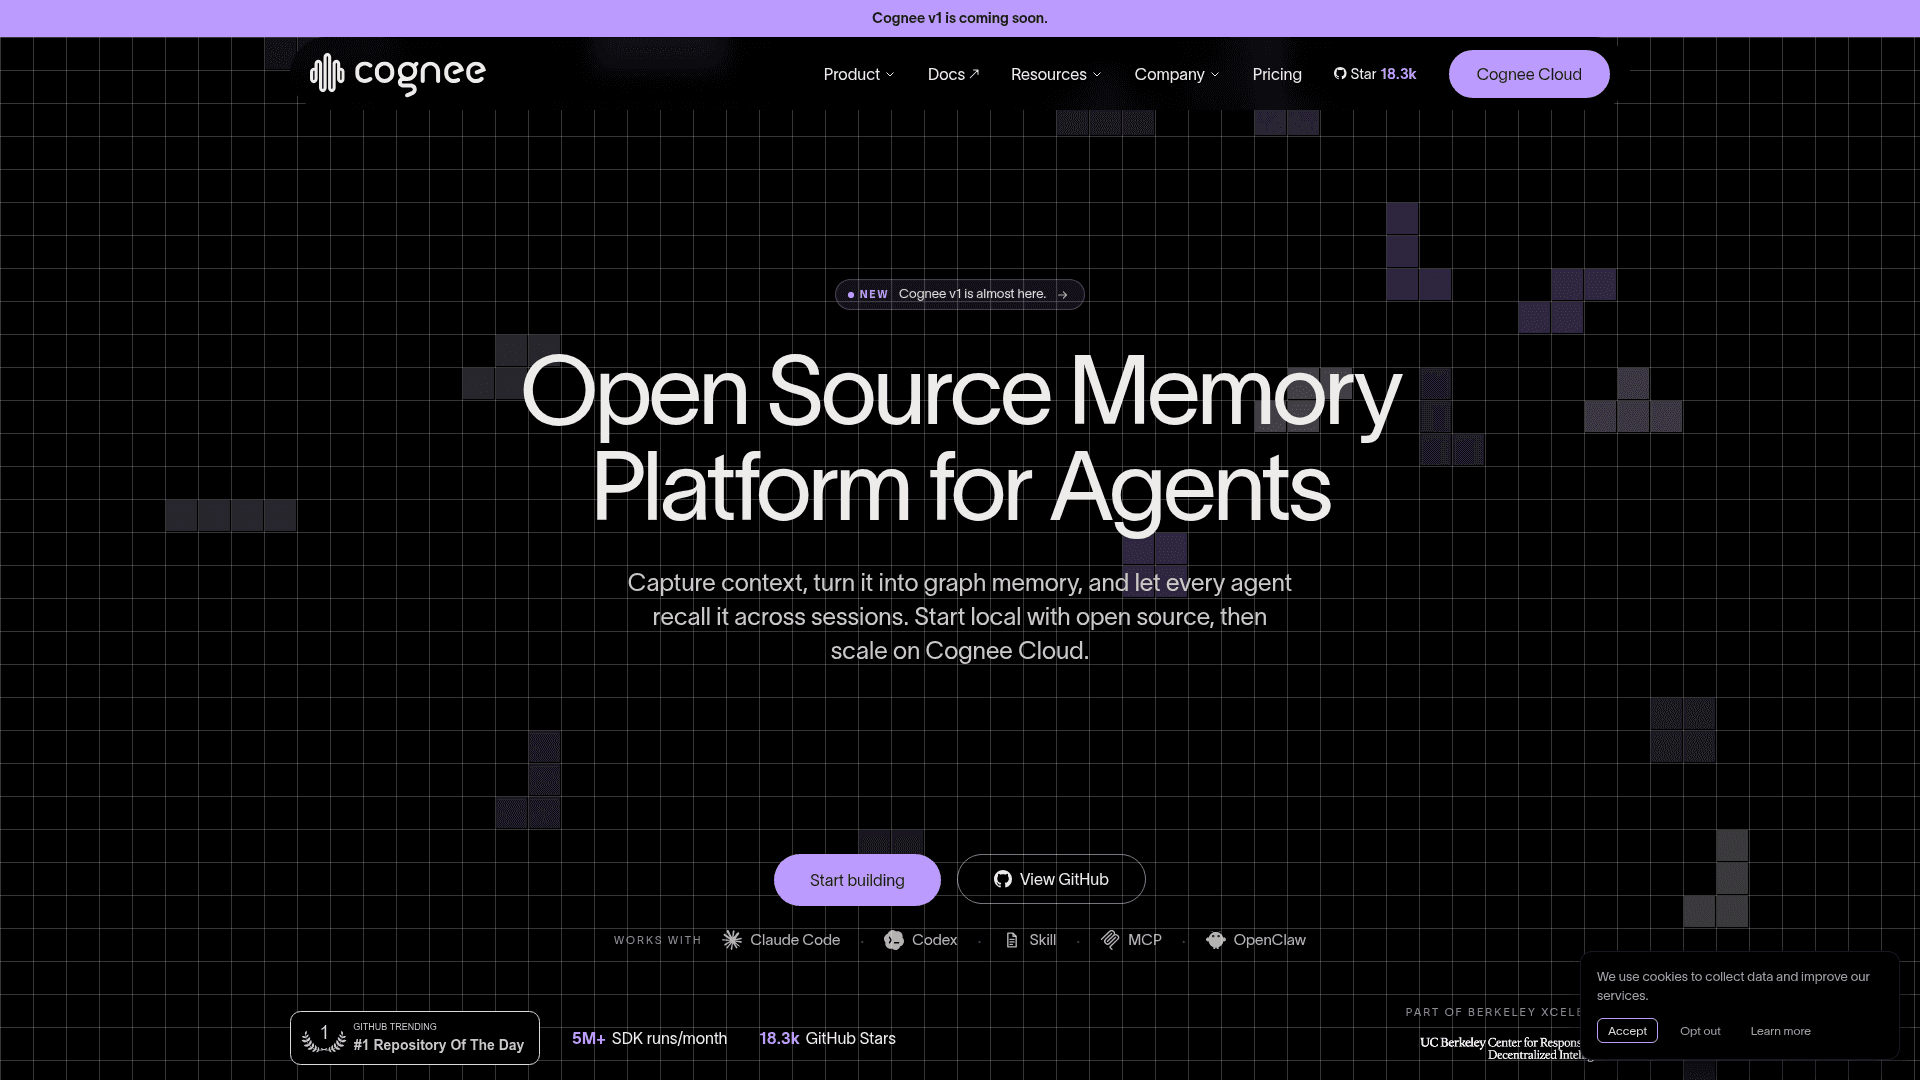Click the Cognee Cloud button

(x=1529, y=74)
